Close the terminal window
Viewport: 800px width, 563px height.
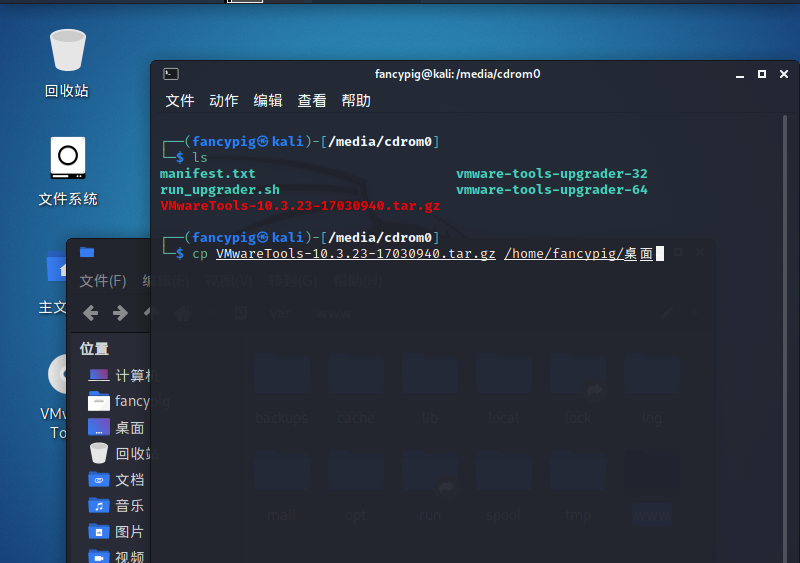[x=784, y=74]
